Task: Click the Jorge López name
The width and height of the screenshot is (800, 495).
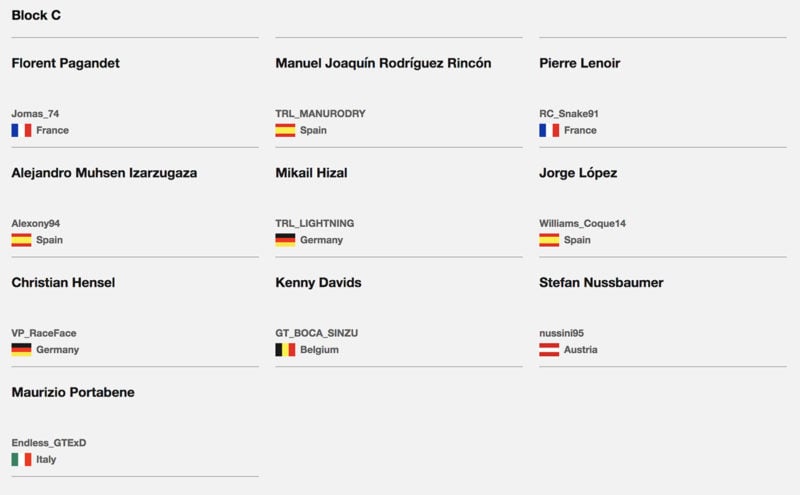Action: click(578, 173)
